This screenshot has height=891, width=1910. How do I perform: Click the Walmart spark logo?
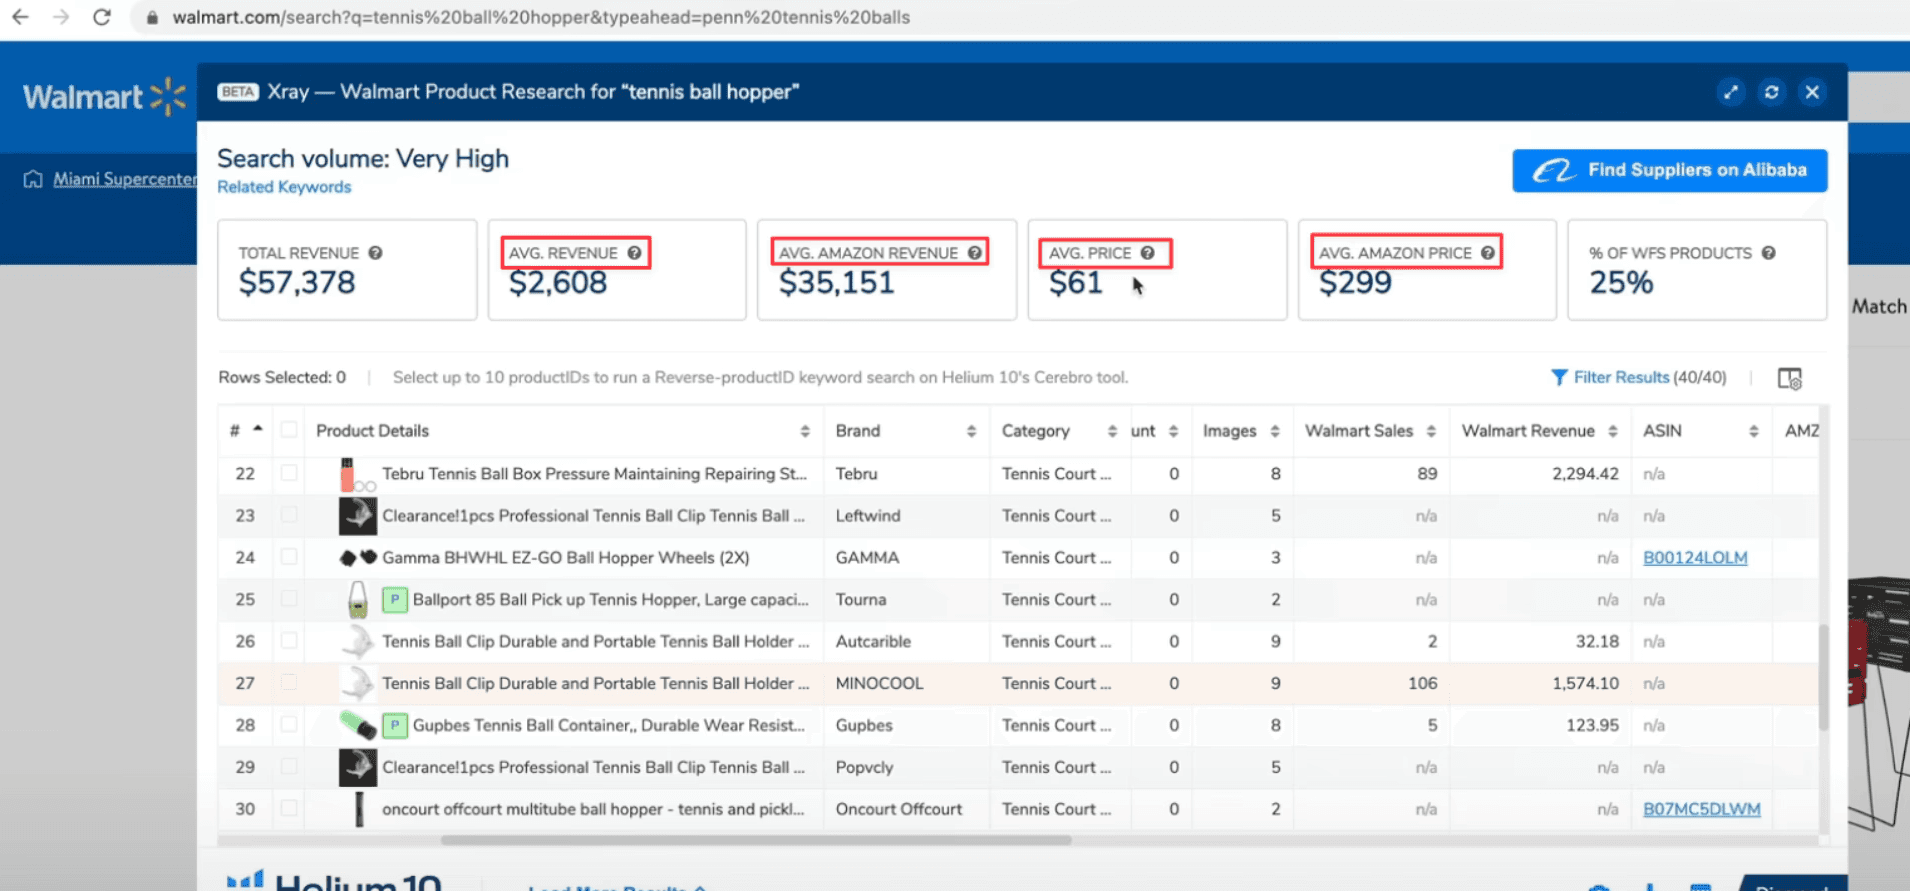tap(168, 97)
